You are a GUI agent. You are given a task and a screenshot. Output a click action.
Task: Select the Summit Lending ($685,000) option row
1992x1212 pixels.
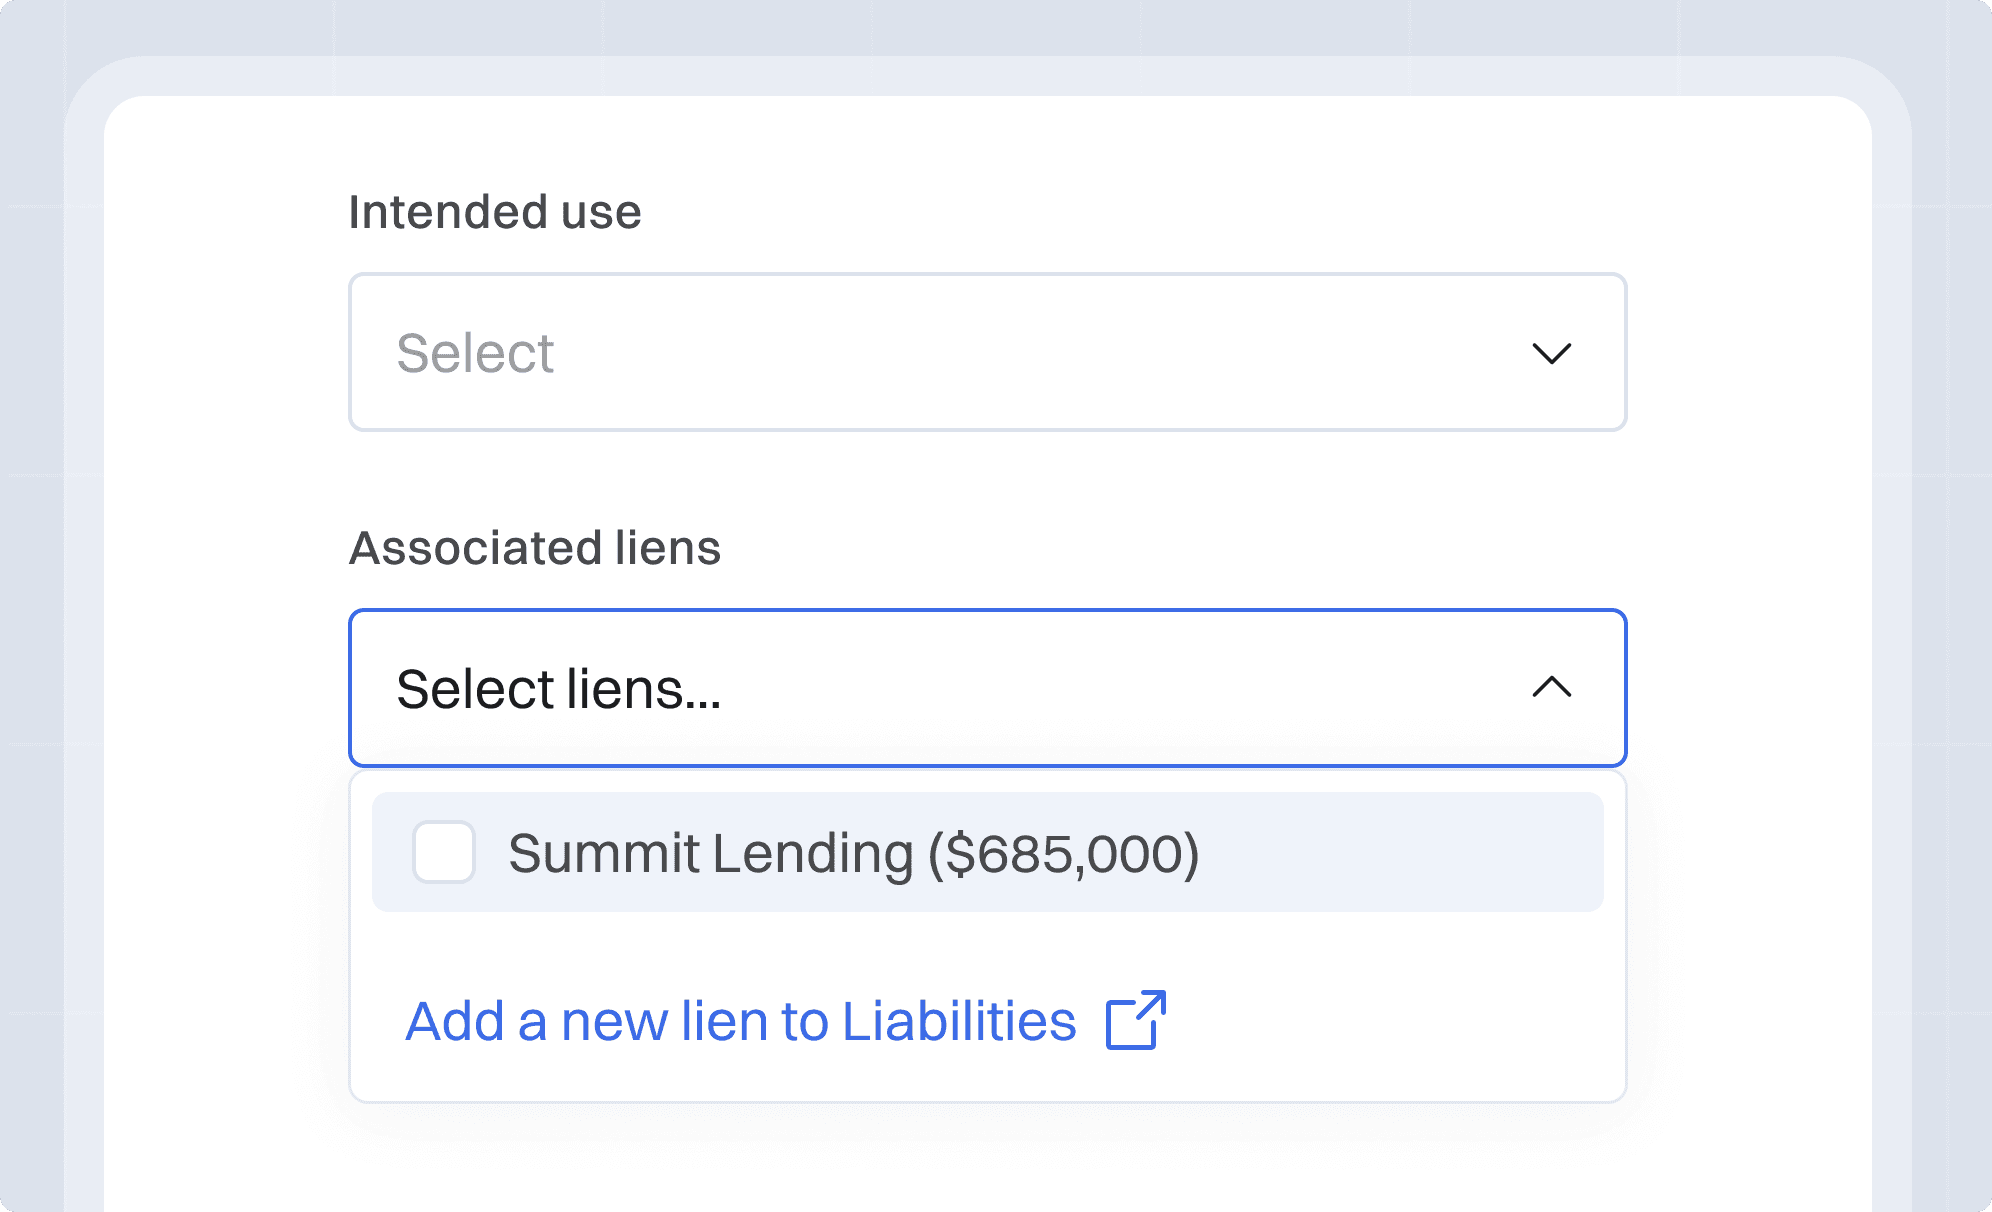tap(987, 852)
